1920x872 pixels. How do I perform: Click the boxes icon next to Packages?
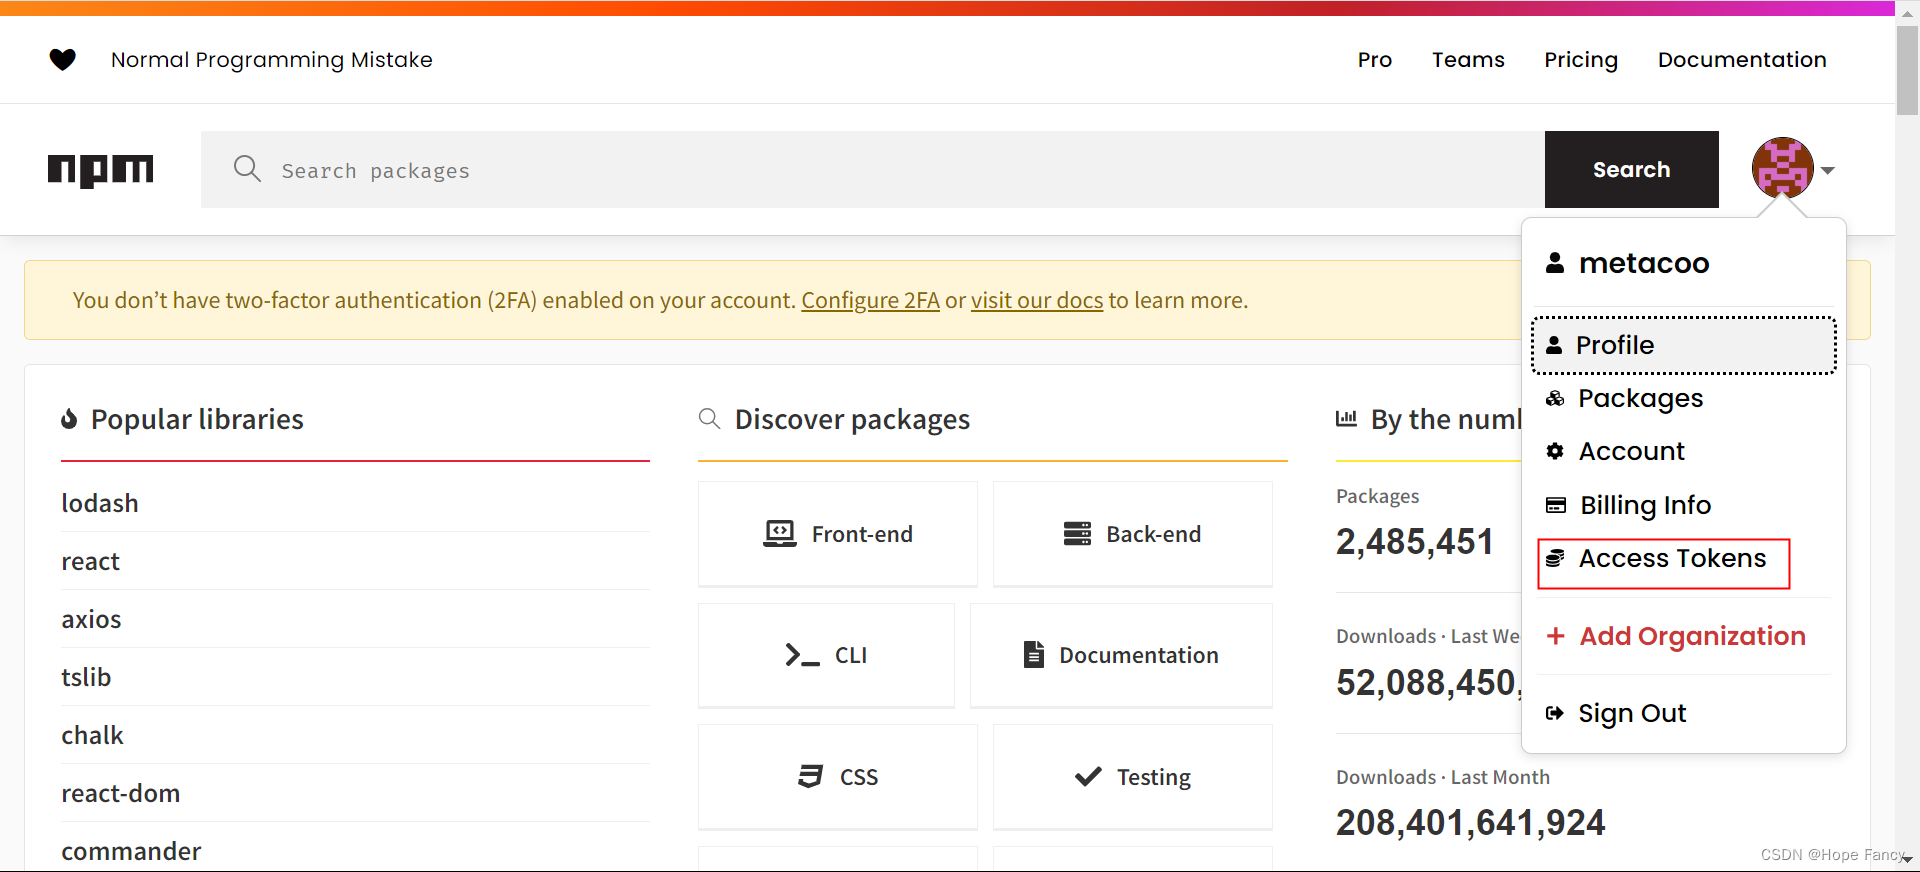click(1555, 398)
